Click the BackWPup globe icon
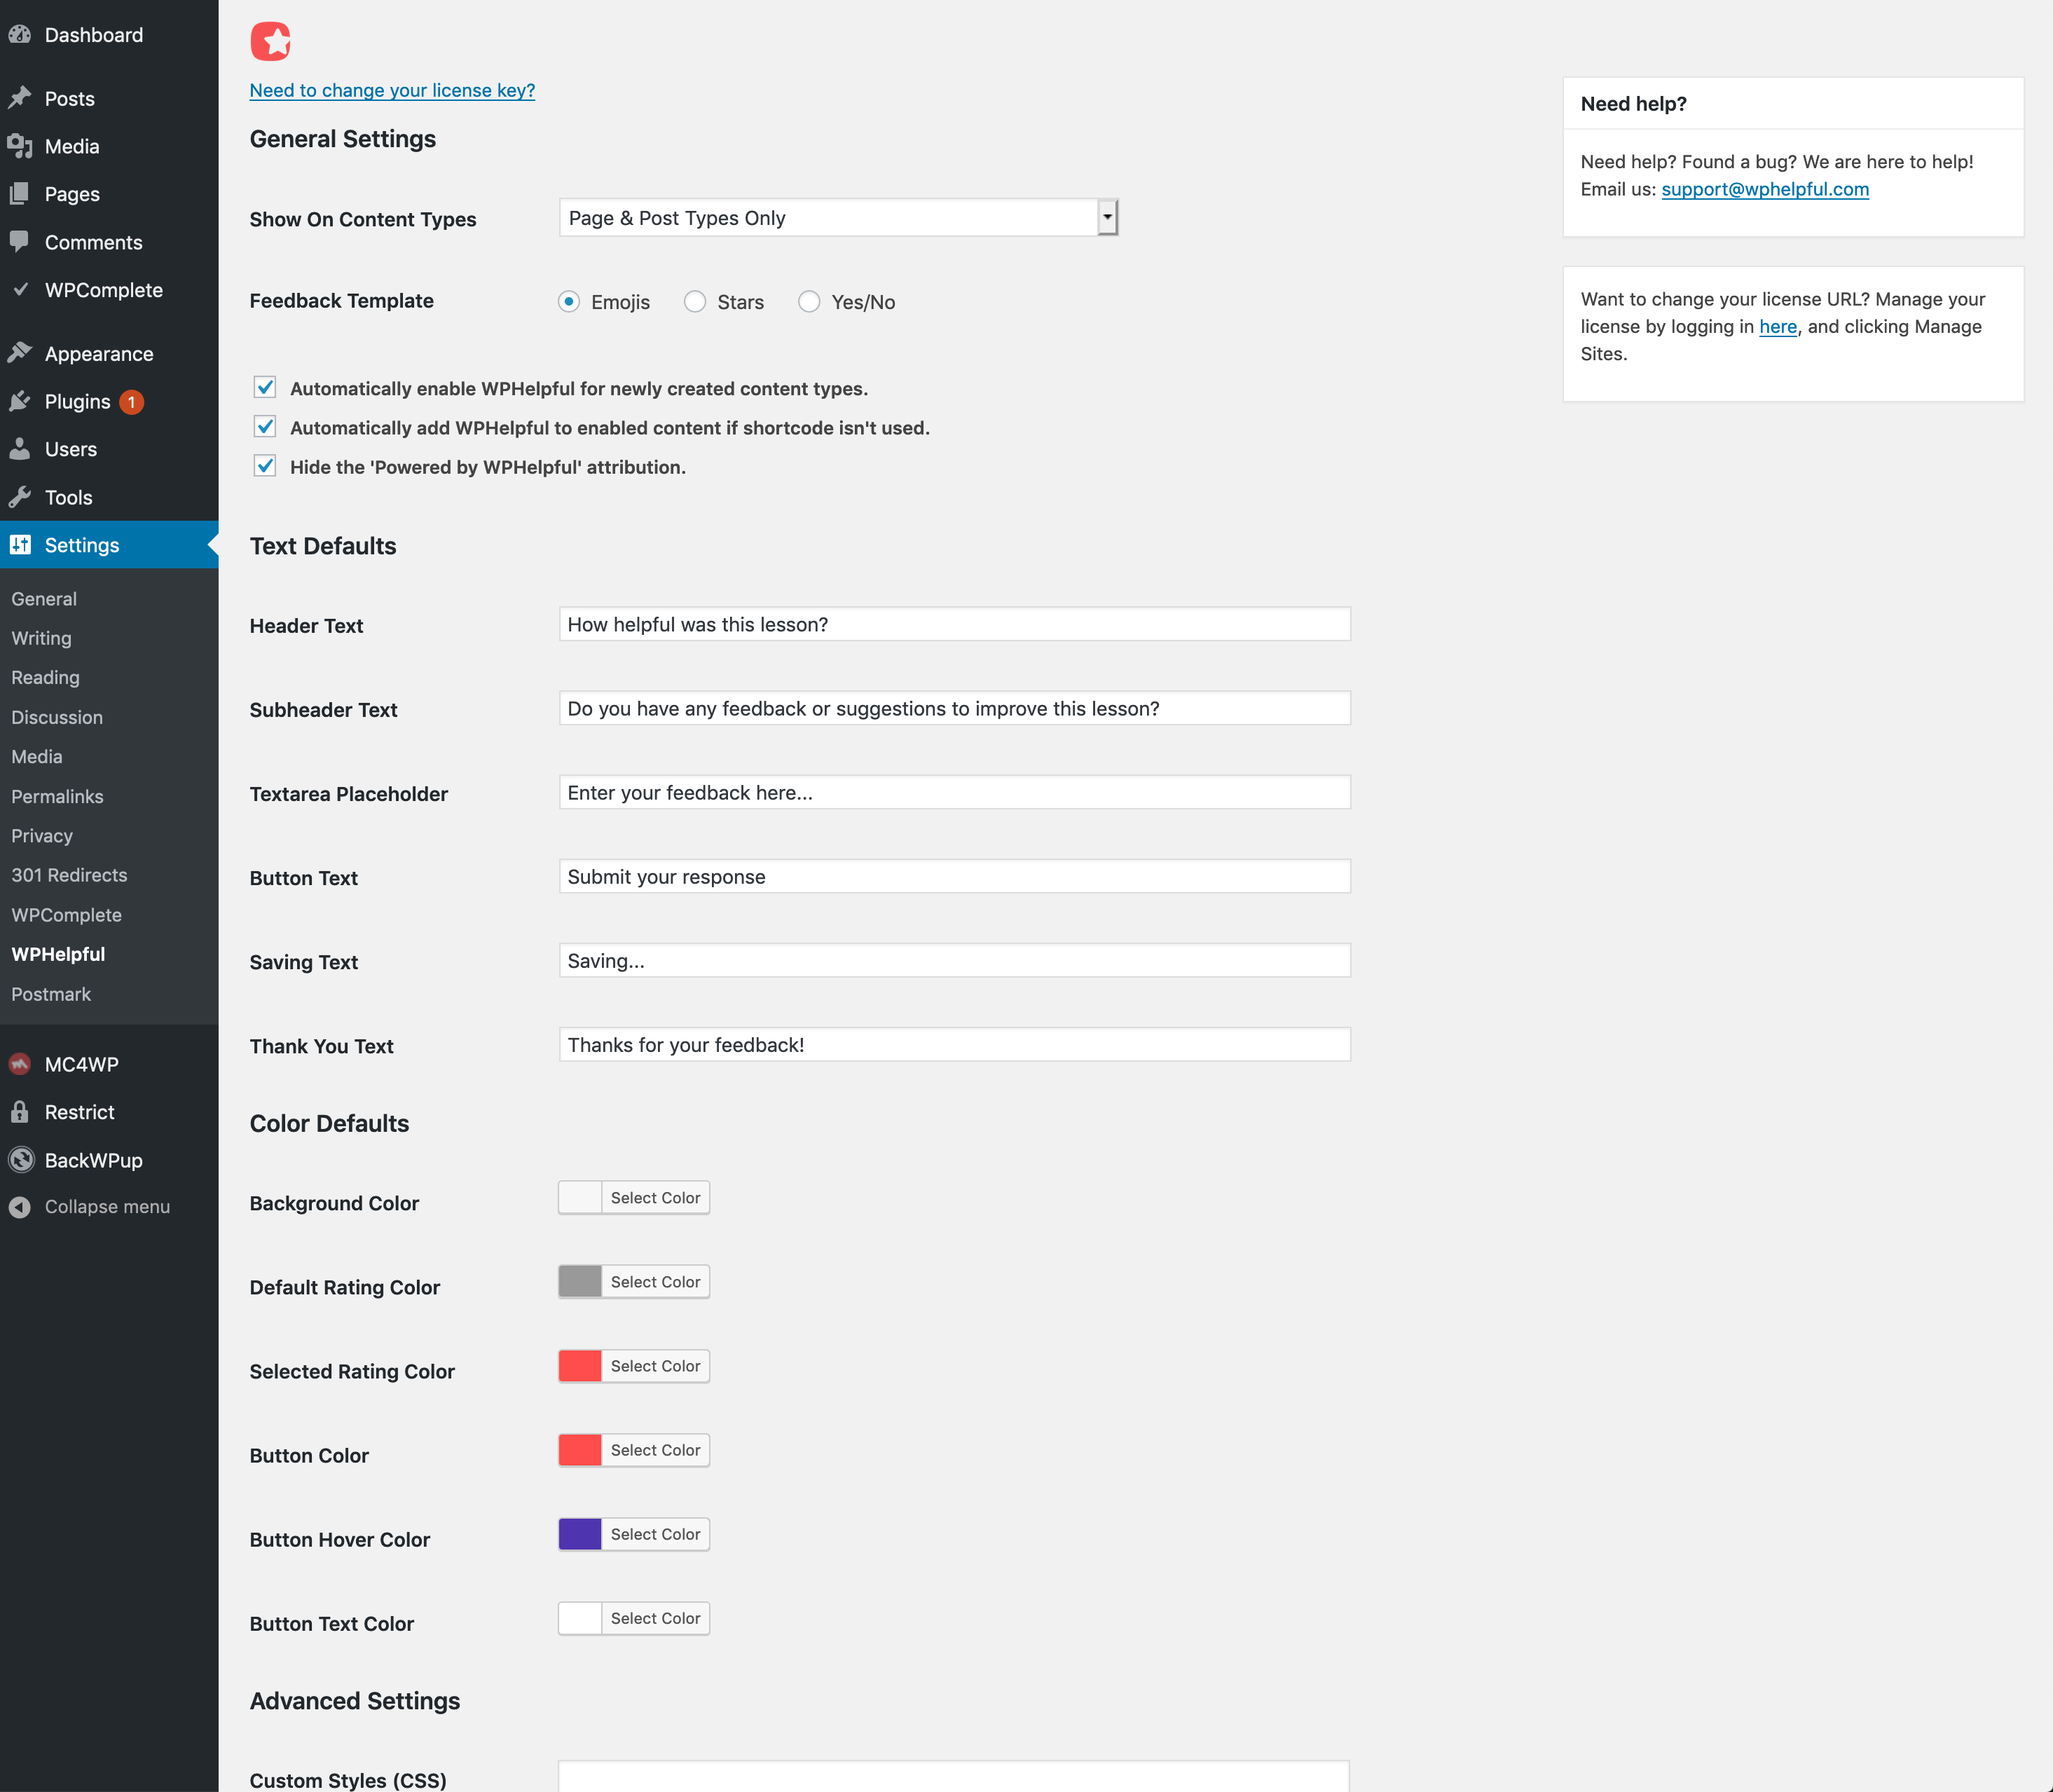This screenshot has height=1792, width=2053. coord(20,1160)
